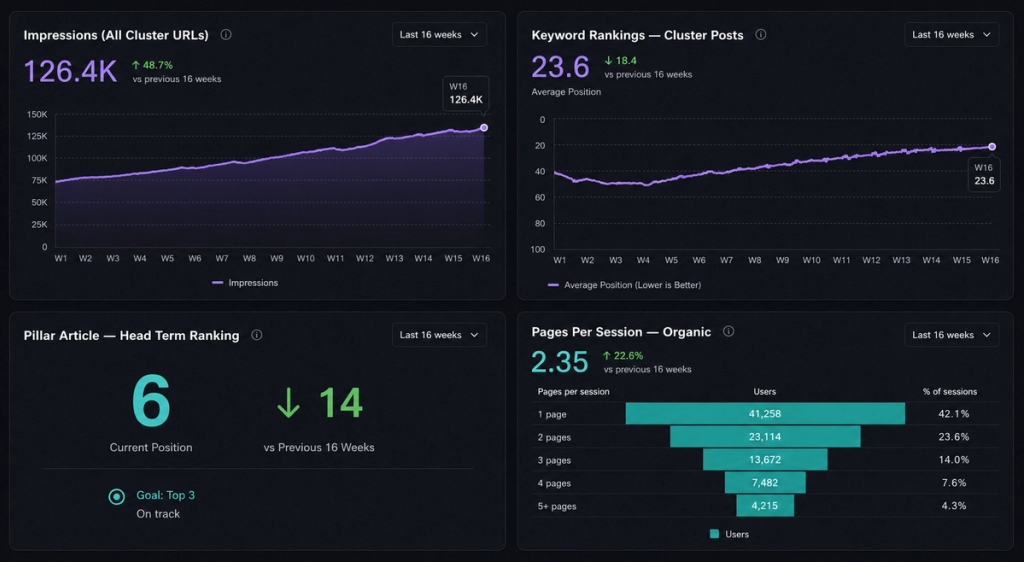
Task: Click the 23.6 average position value
Action: click(x=560, y=67)
